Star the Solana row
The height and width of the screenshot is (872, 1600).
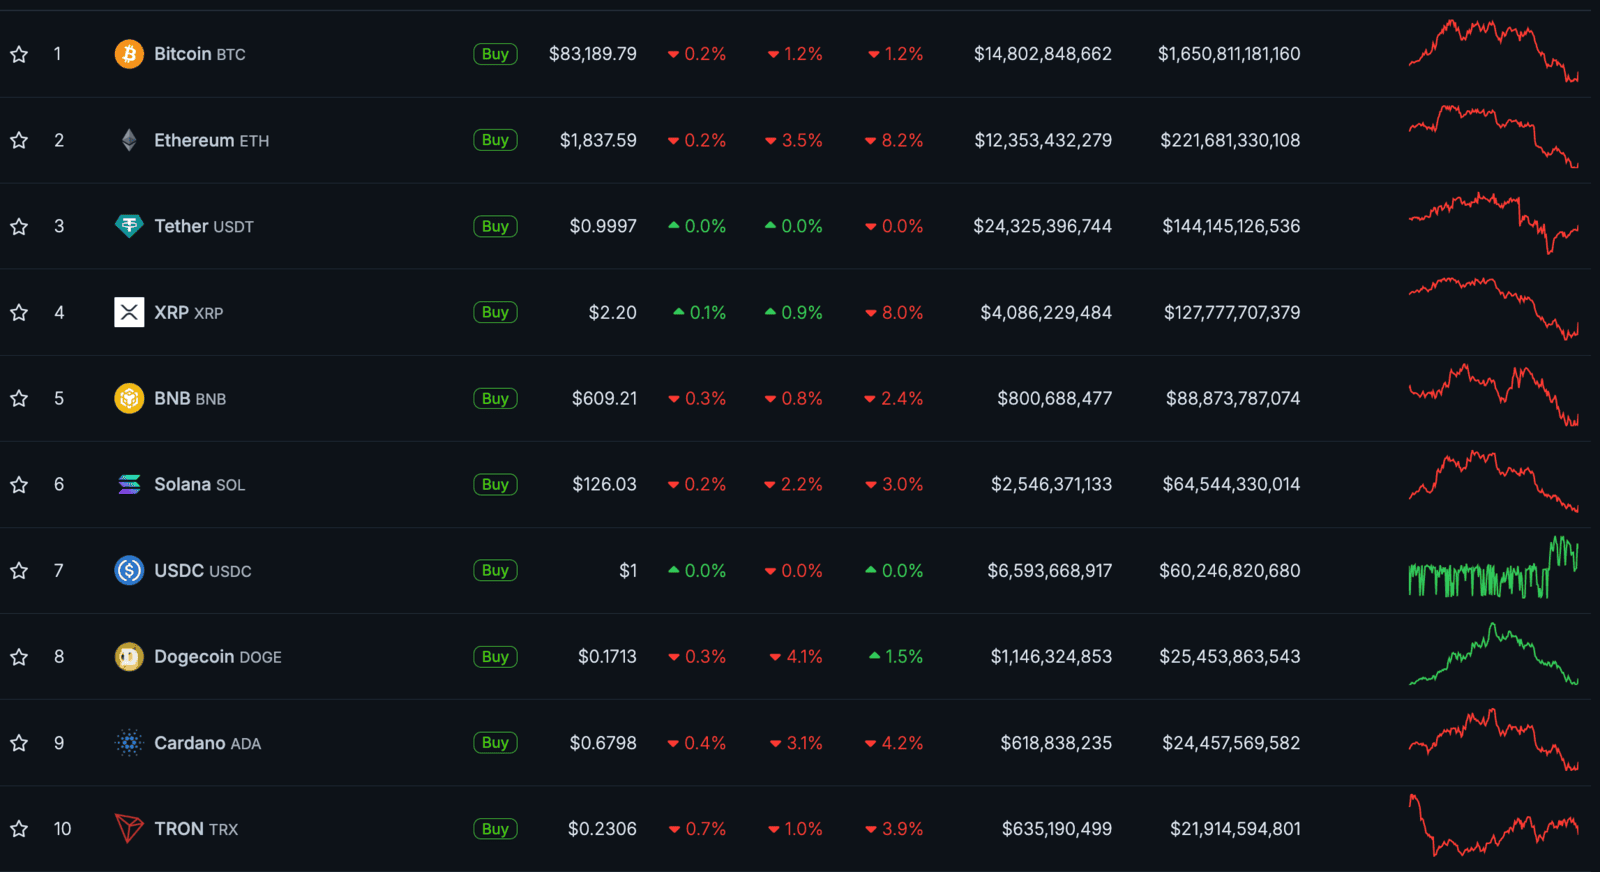pyautogui.click(x=19, y=484)
